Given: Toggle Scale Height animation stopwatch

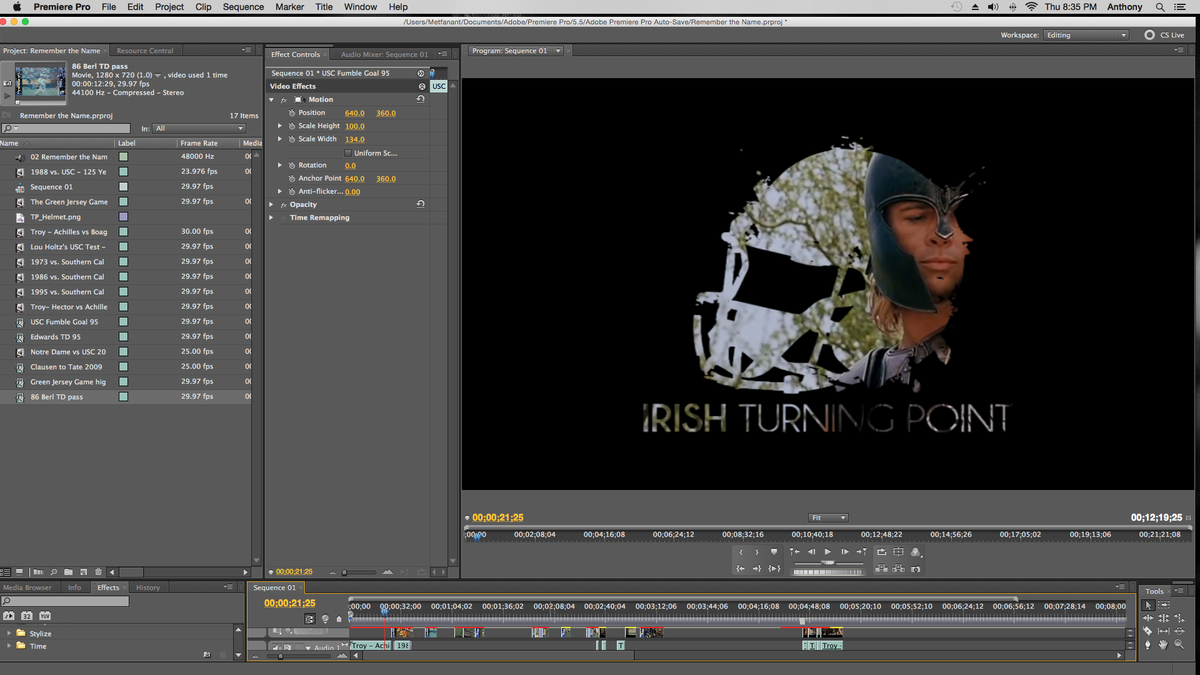Looking at the screenshot, I should pyautogui.click(x=292, y=126).
